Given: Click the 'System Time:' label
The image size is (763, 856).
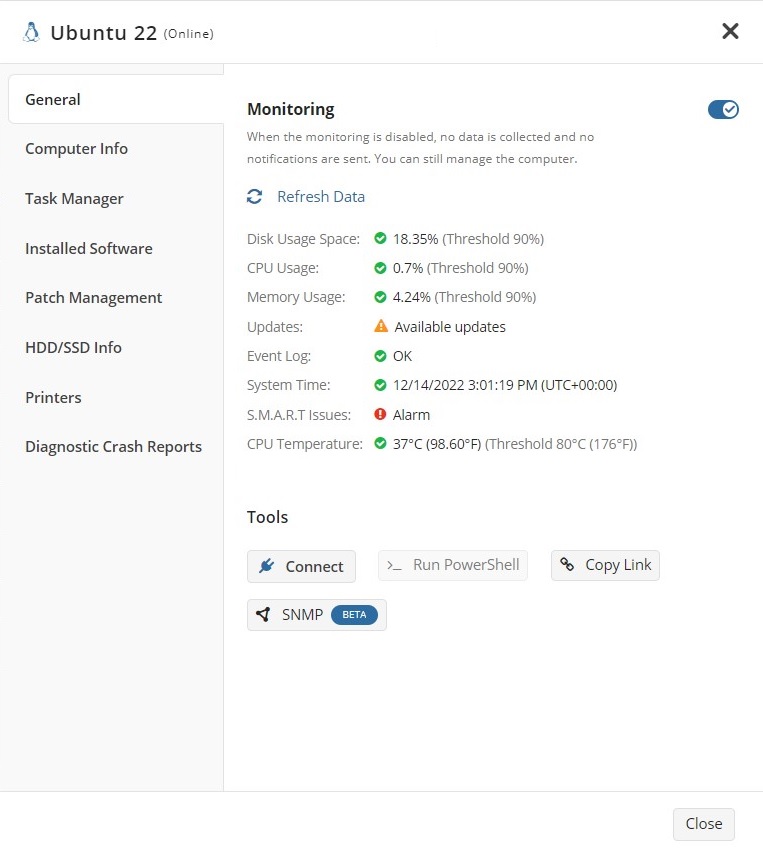Looking at the screenshot, I should [289, 385].
